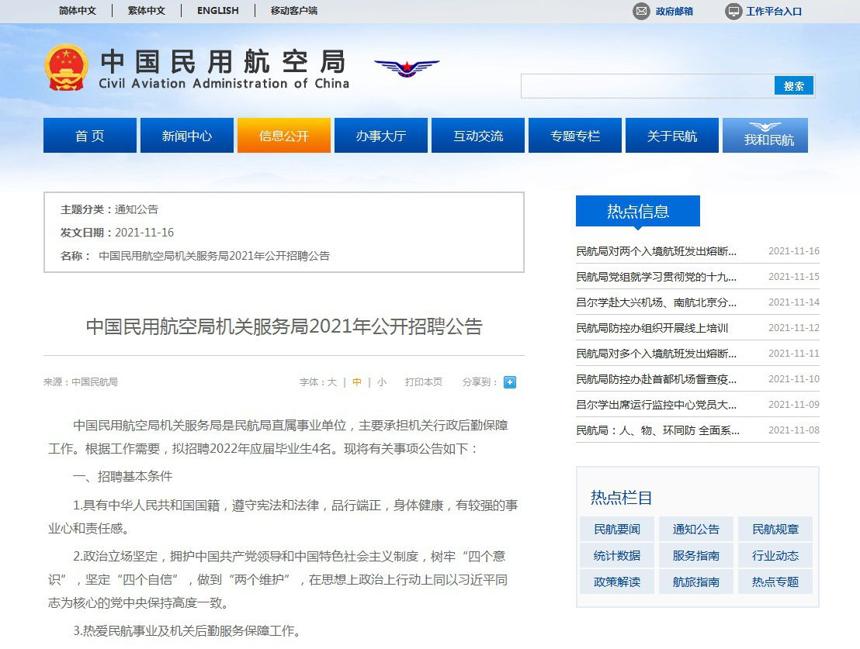Screen dimensions: 860x649
Task: Set font size to 大
Action: click(x=332, y=382)
